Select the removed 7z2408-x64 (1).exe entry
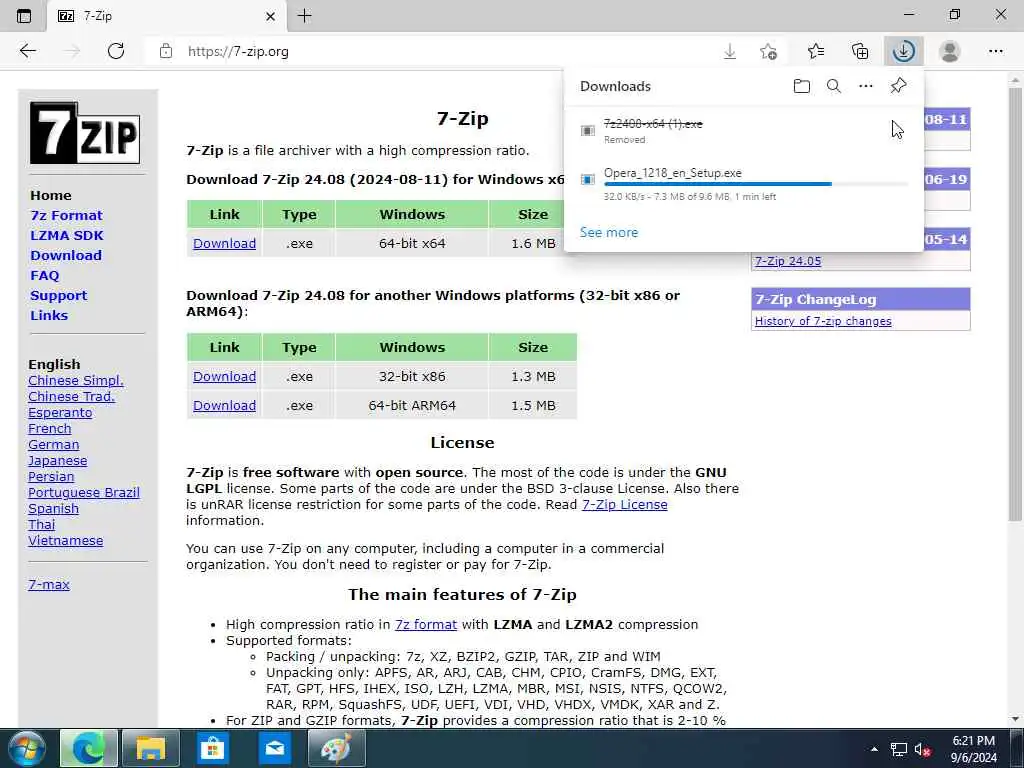This screenshot has height=768, width=1024. 744,131
